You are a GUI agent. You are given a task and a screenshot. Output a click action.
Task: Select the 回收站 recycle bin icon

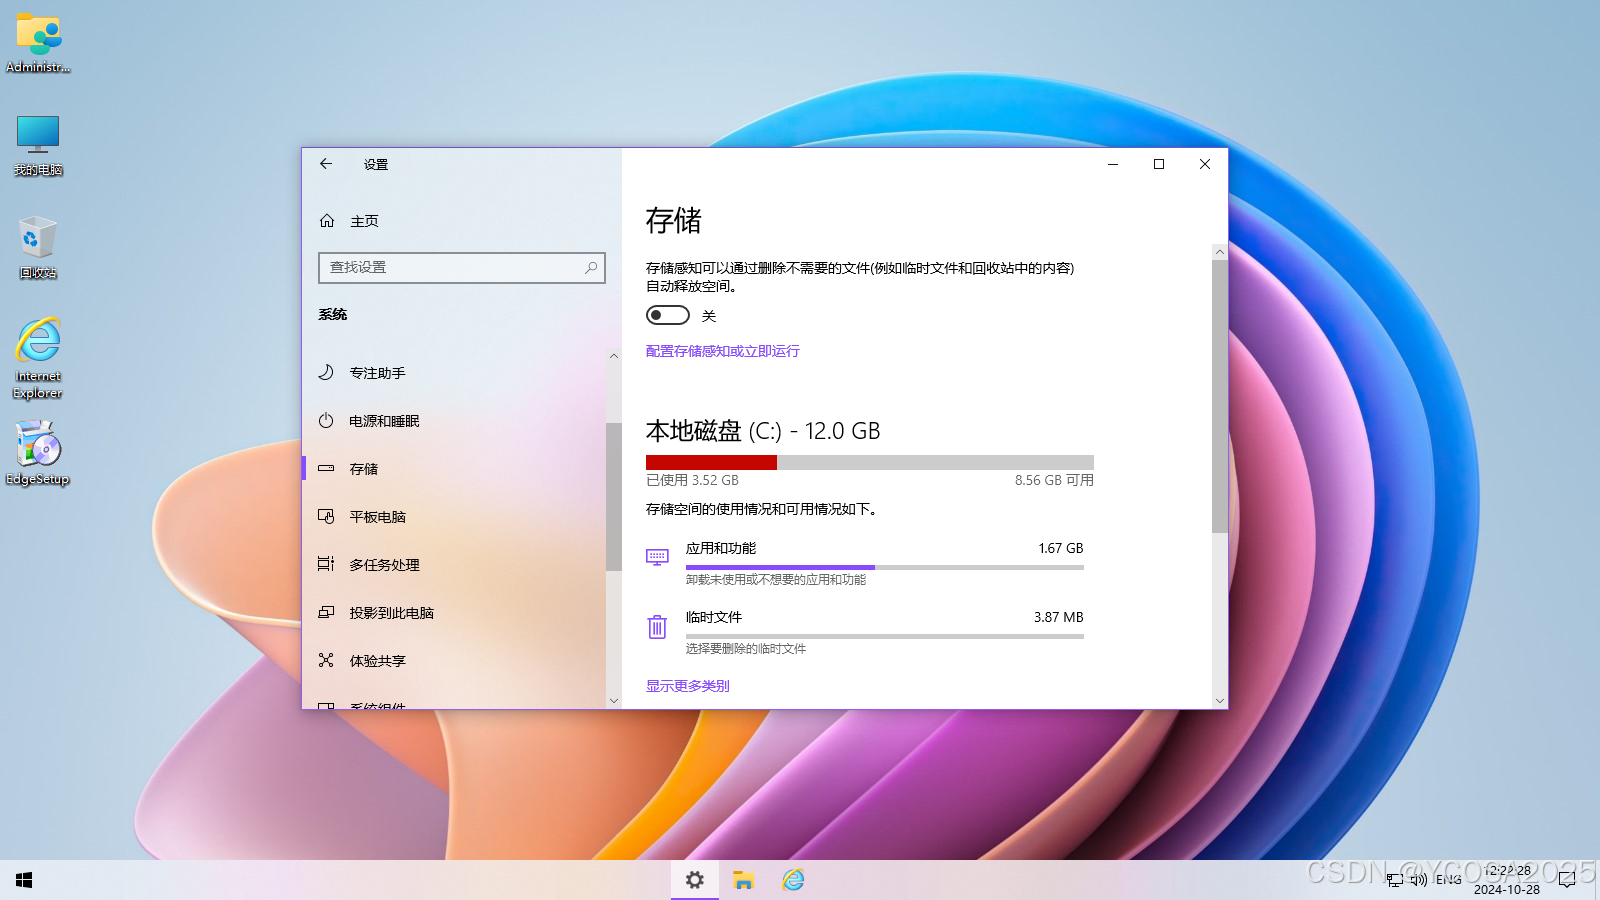pos(38,248)
